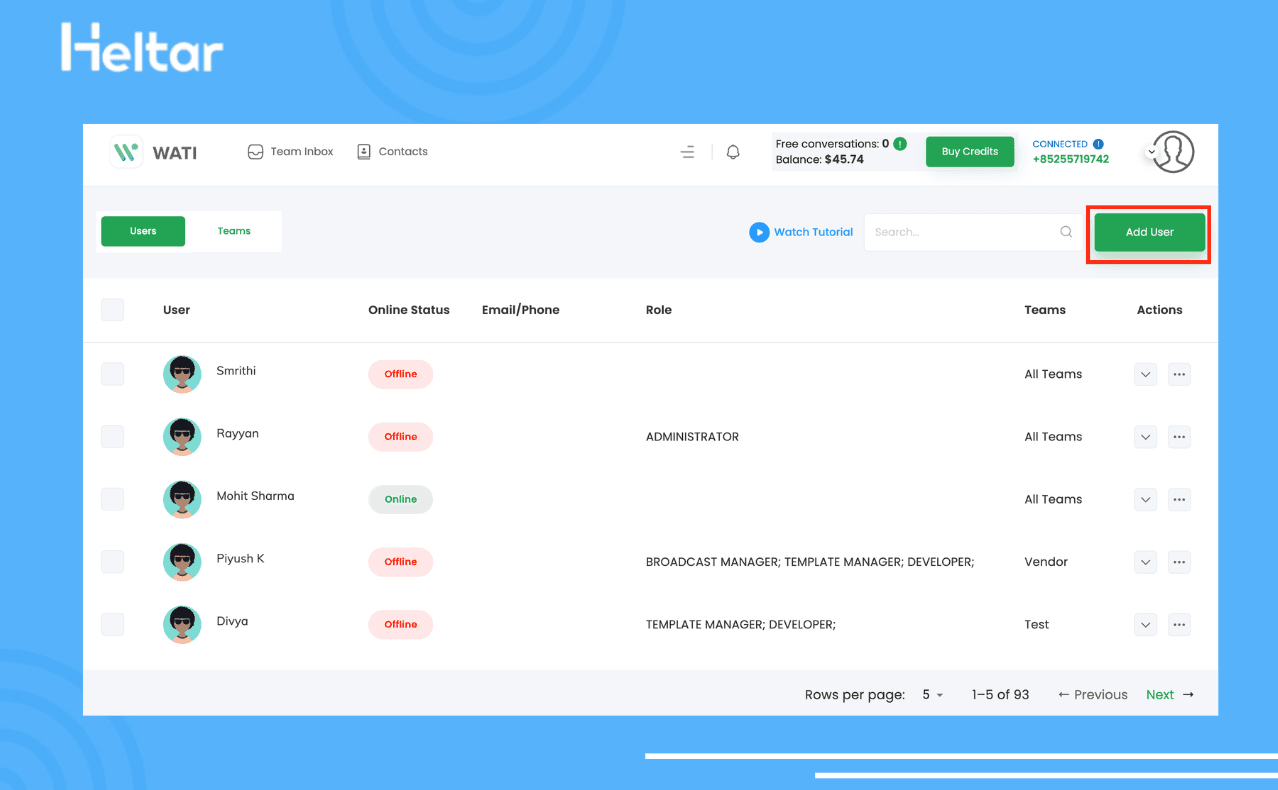Screen dimensions: 1278x790
Task: Open Team Inbox in the top navigation
Action: [290, 152]
